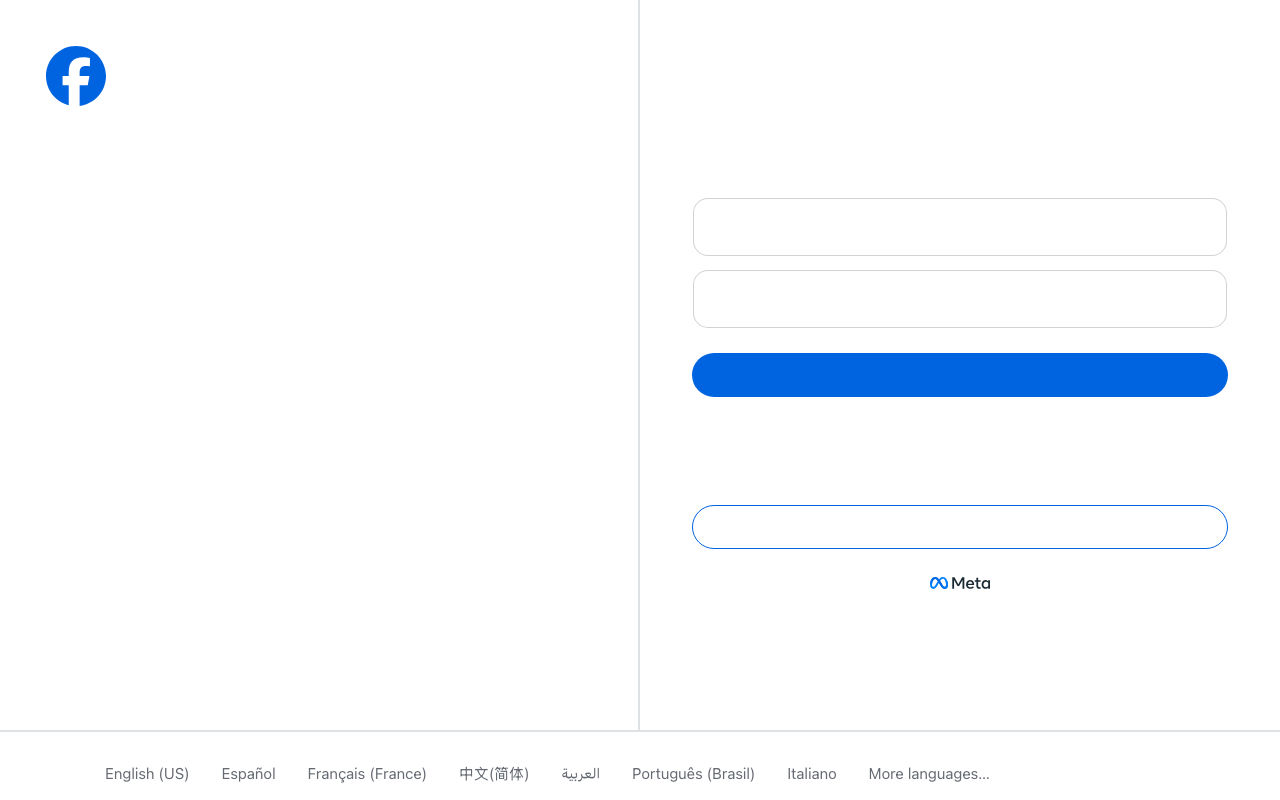Select English (US) language
Image resolution: width=1280 pixels, height=800 pixels.
[146, 773]
